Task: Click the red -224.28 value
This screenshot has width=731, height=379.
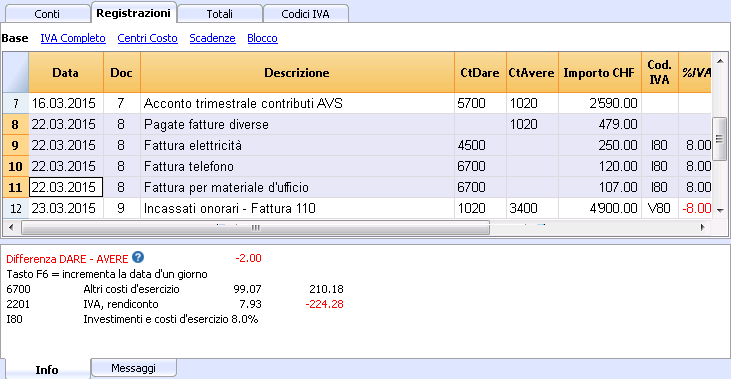Action: pyautogui.click(x=324, y=304)
